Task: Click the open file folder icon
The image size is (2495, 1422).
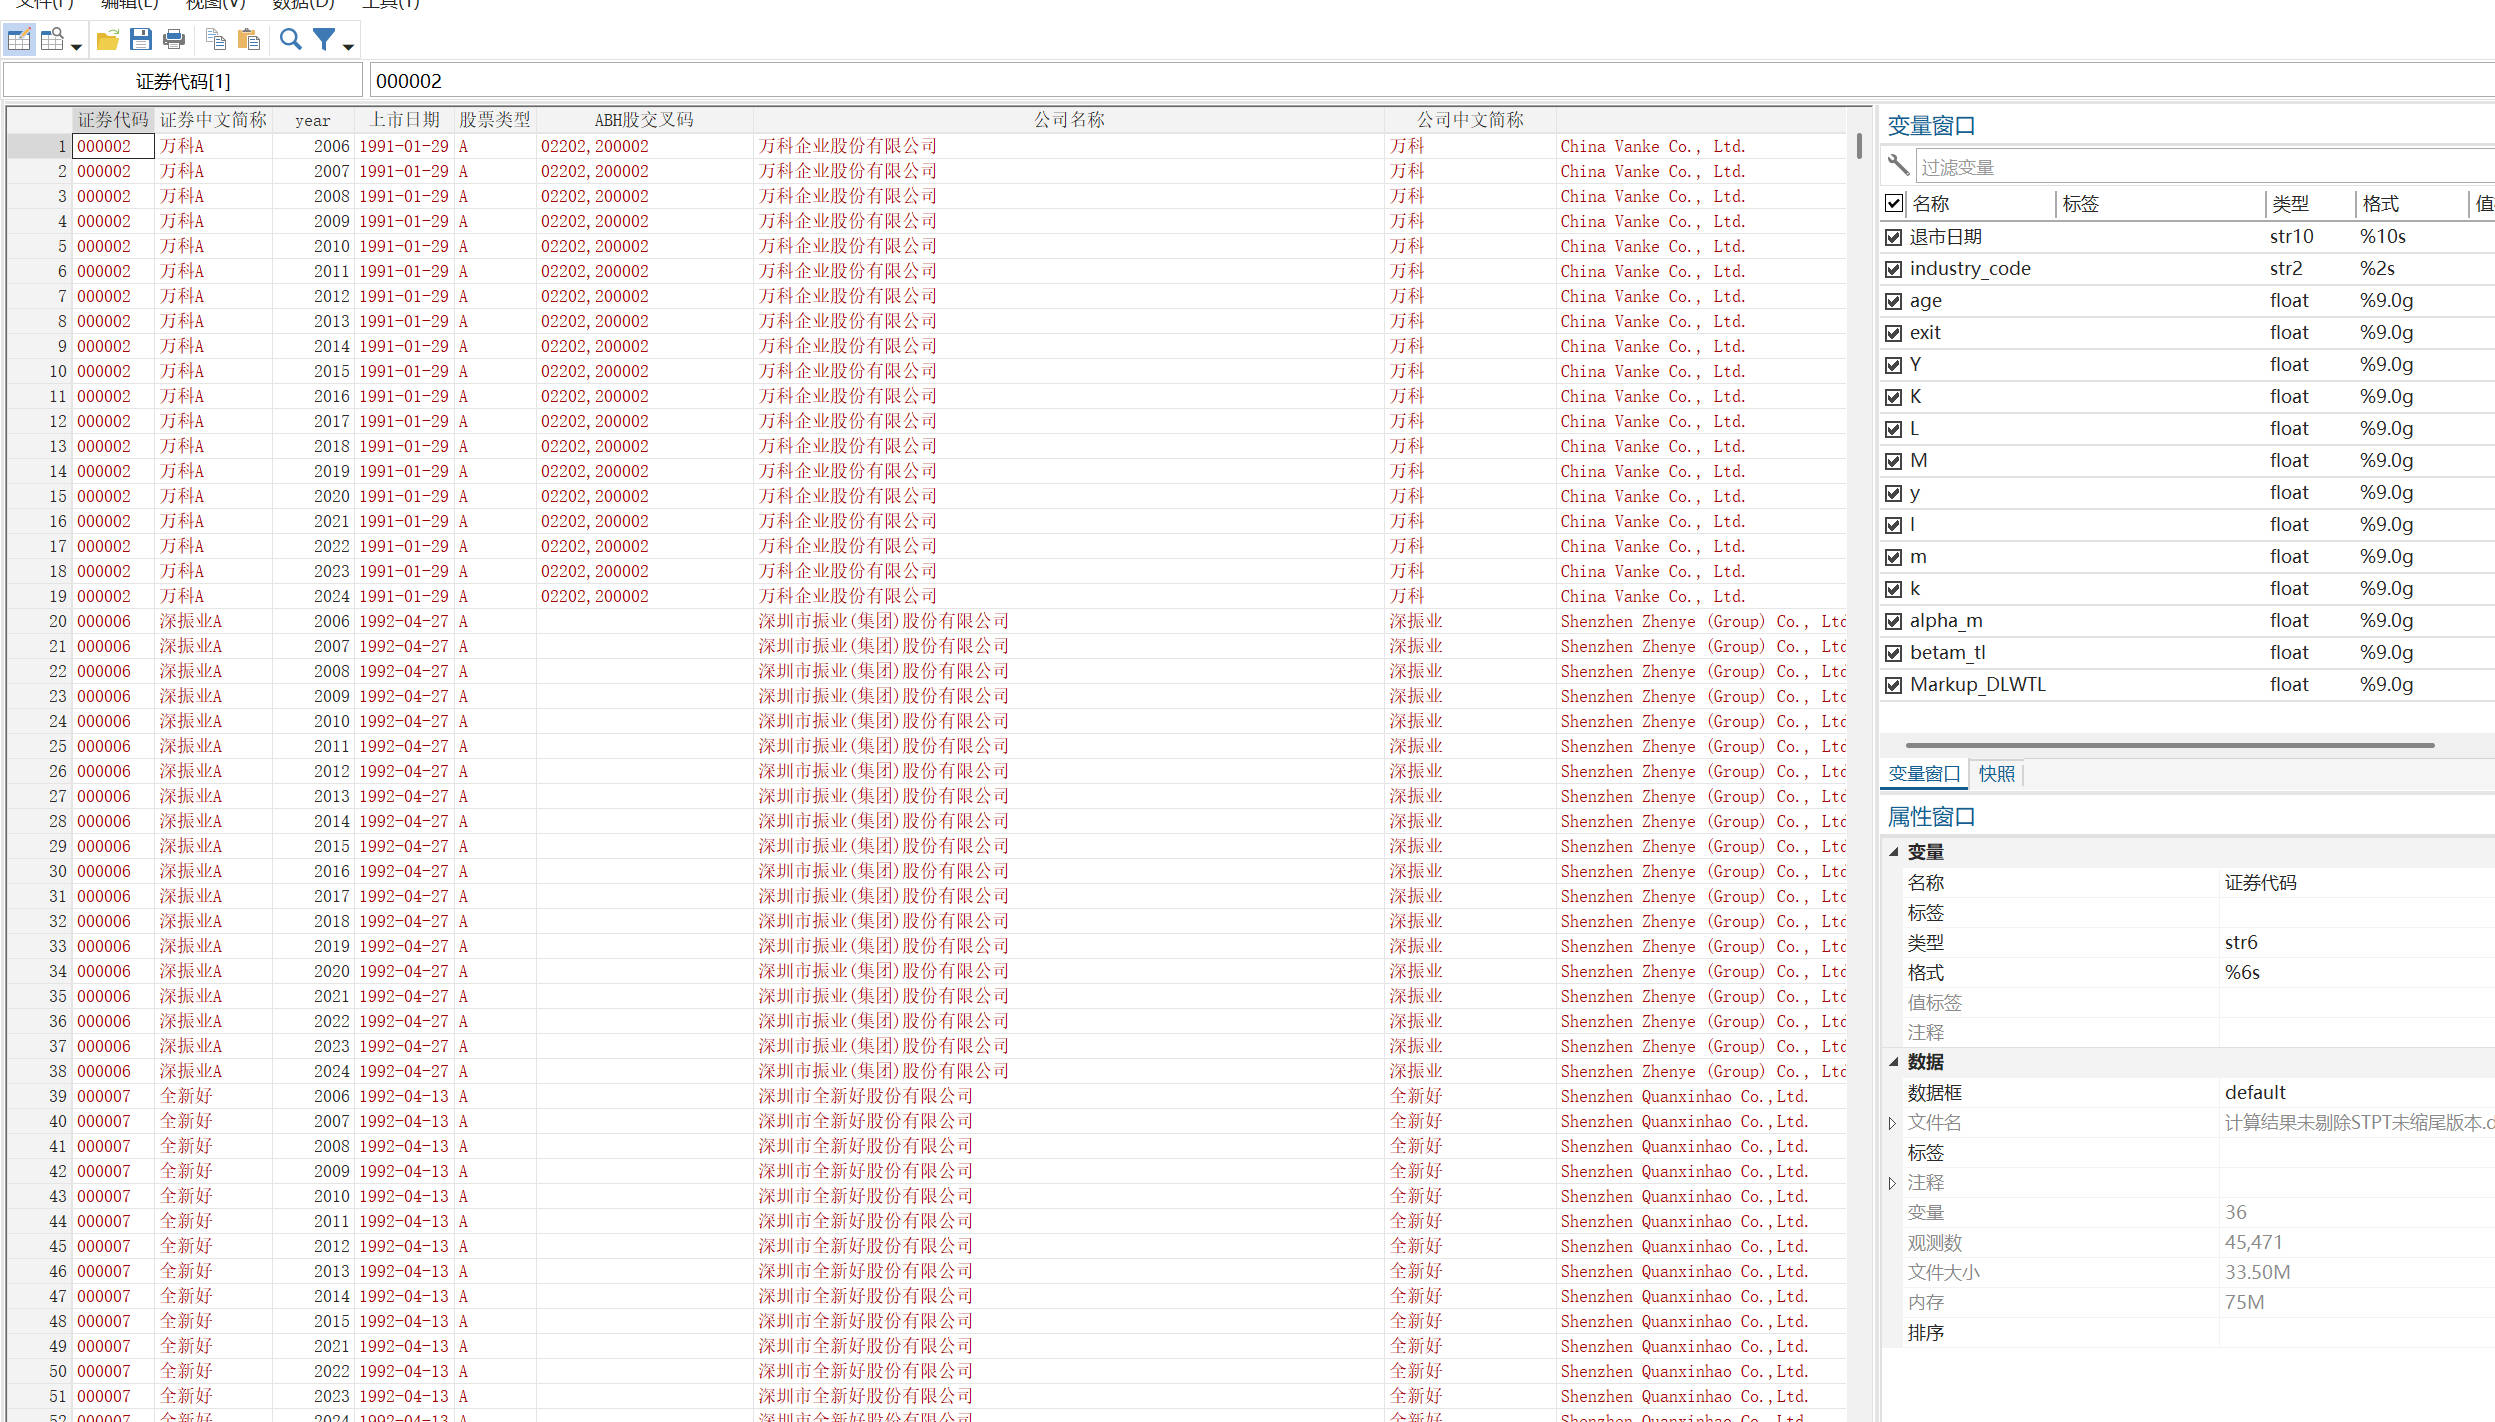Action: pyautogui.click(x=107, y=40)
